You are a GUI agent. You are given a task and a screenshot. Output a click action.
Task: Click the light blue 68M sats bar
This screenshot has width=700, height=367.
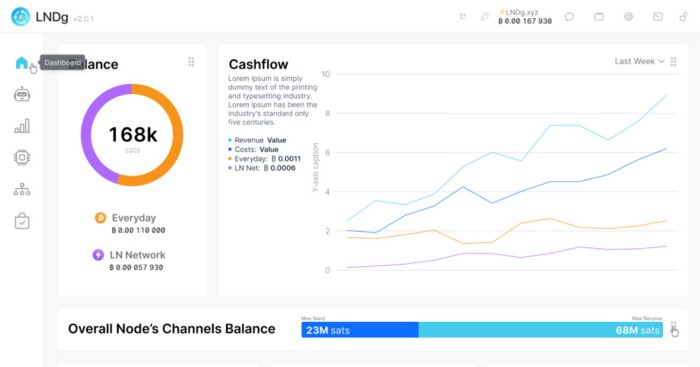[541, 330]
